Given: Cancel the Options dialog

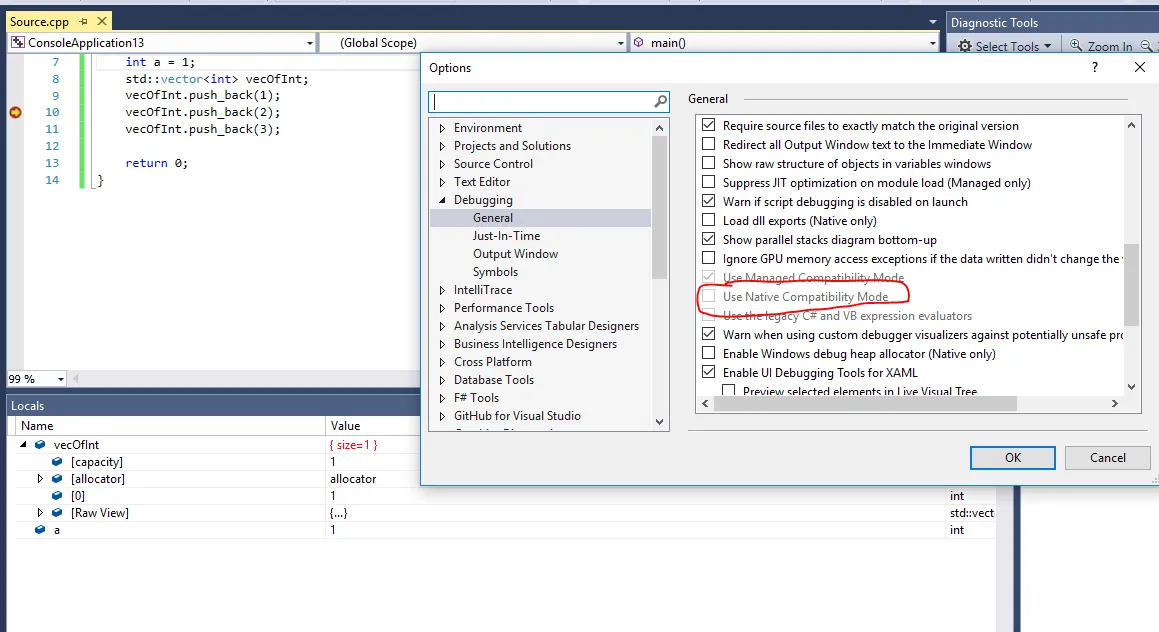Looking at the screenshot, I should coord(1107,458).
